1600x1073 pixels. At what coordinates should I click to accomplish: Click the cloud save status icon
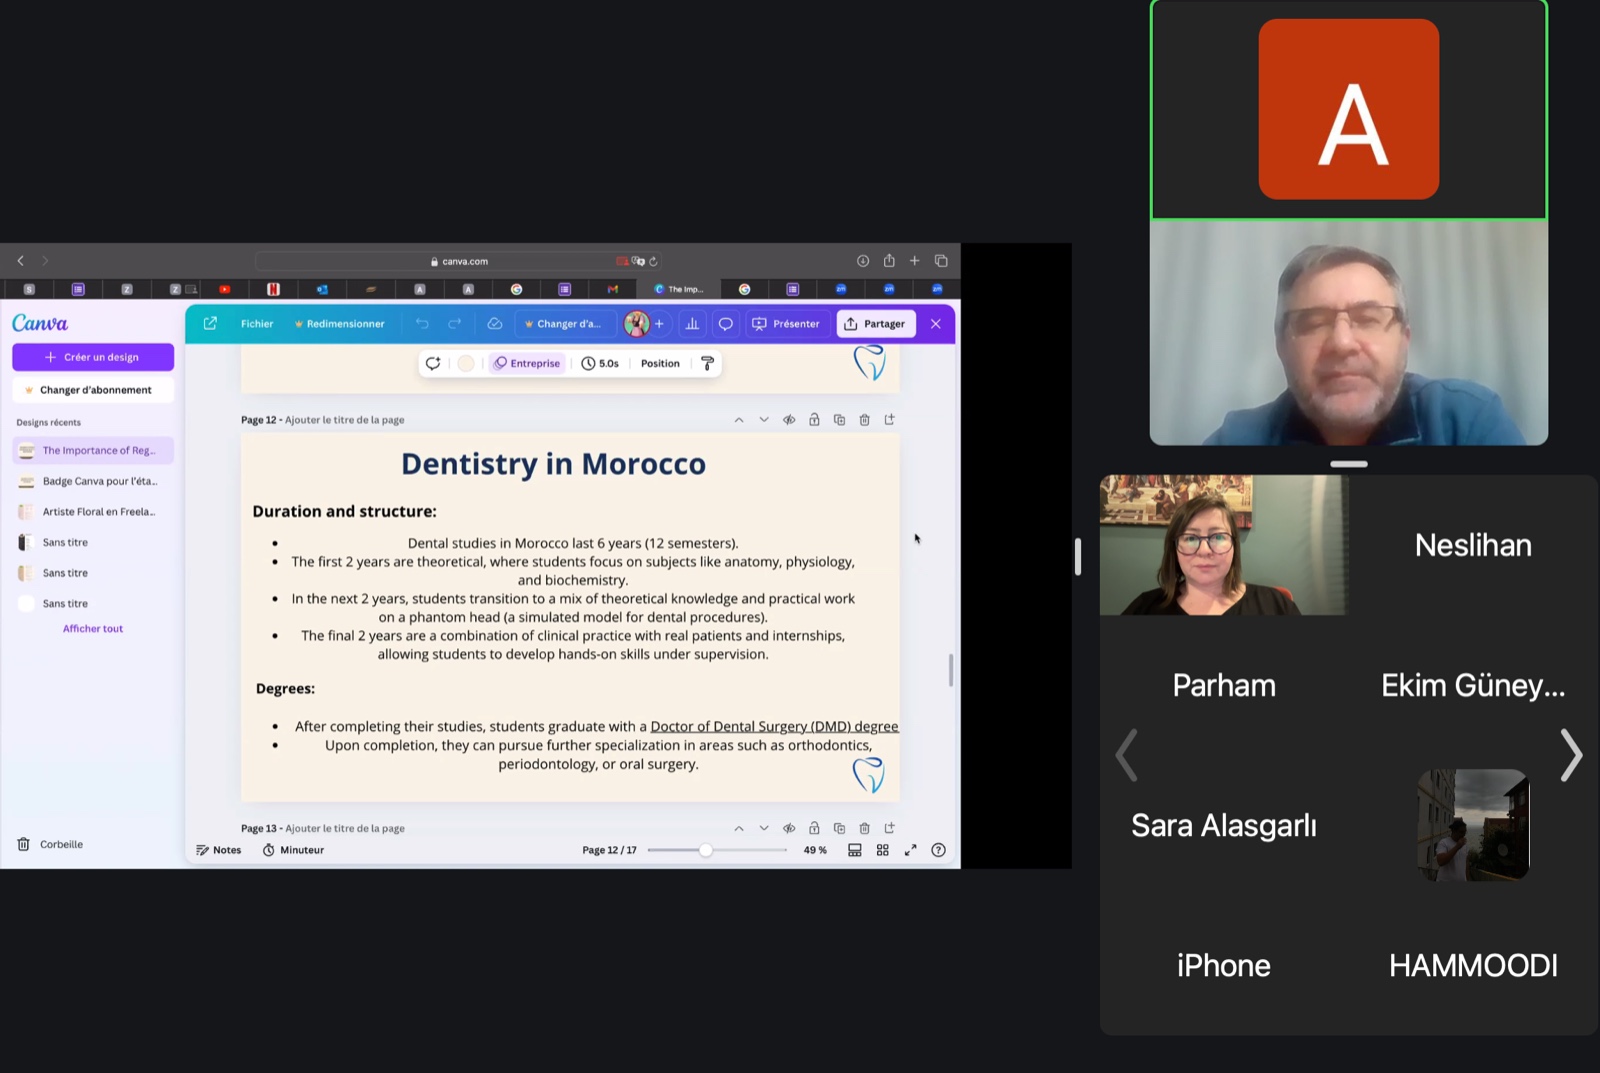[x=494, y=324]
